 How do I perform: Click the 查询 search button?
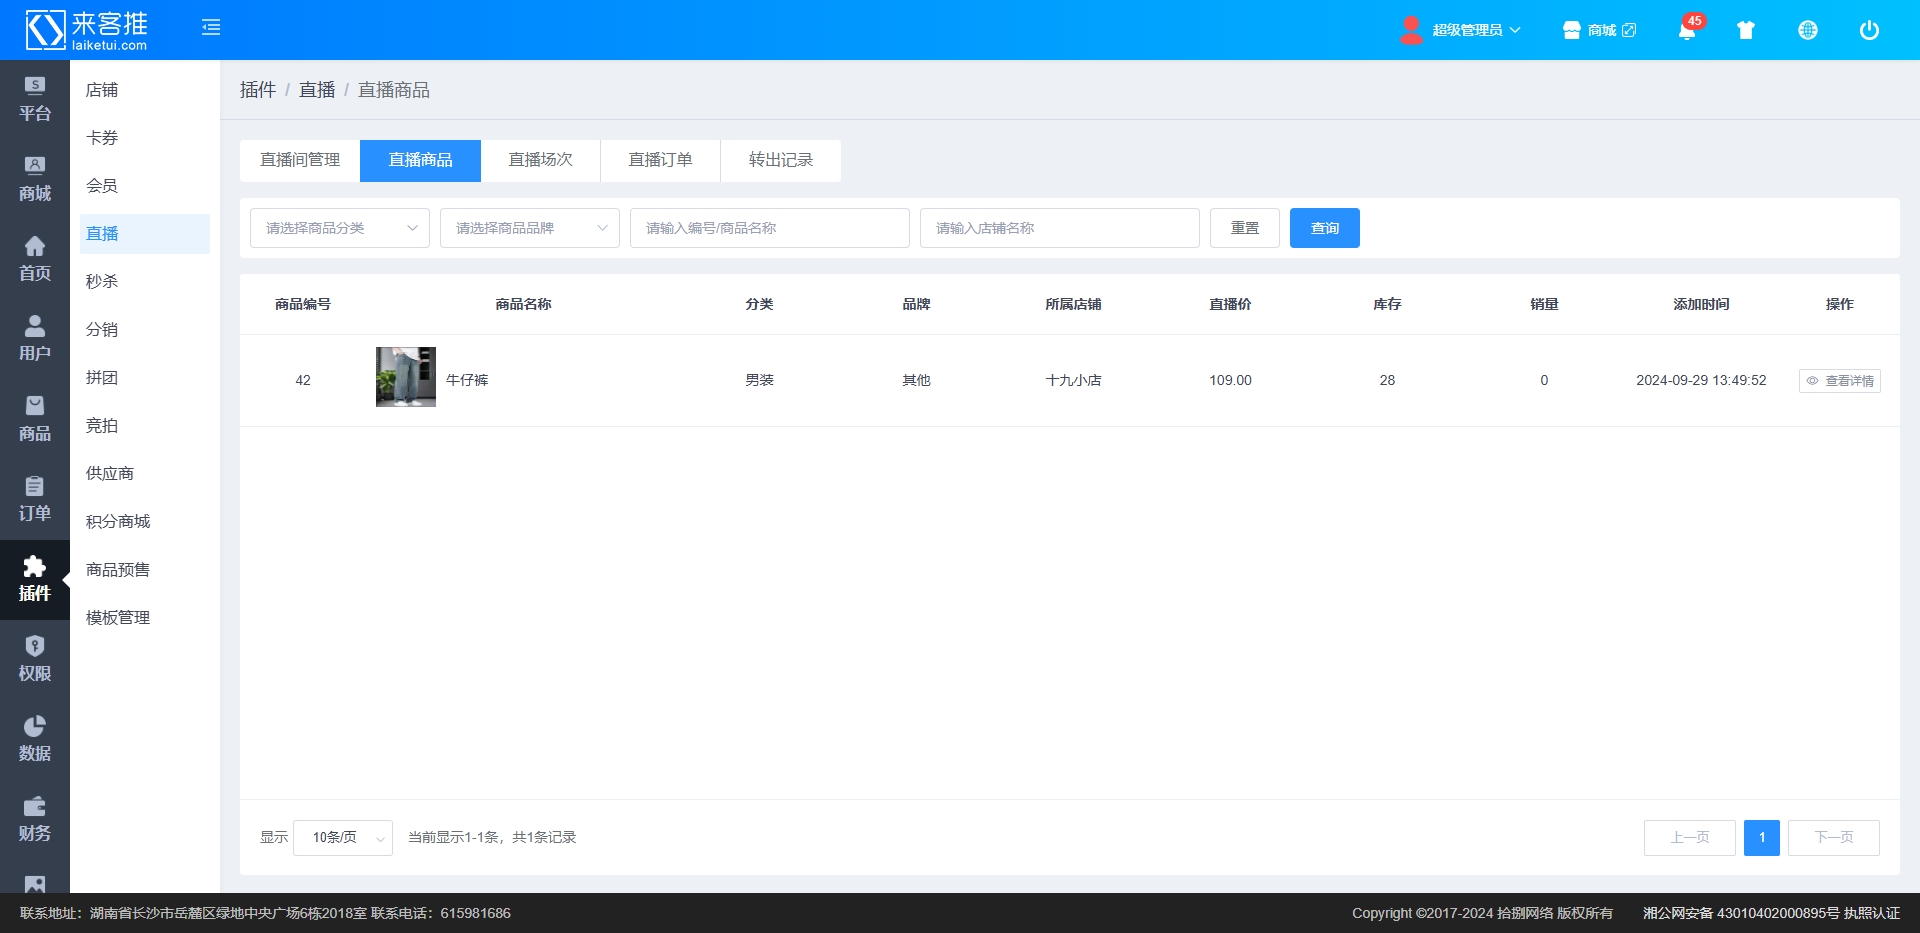click(1324, 228)
